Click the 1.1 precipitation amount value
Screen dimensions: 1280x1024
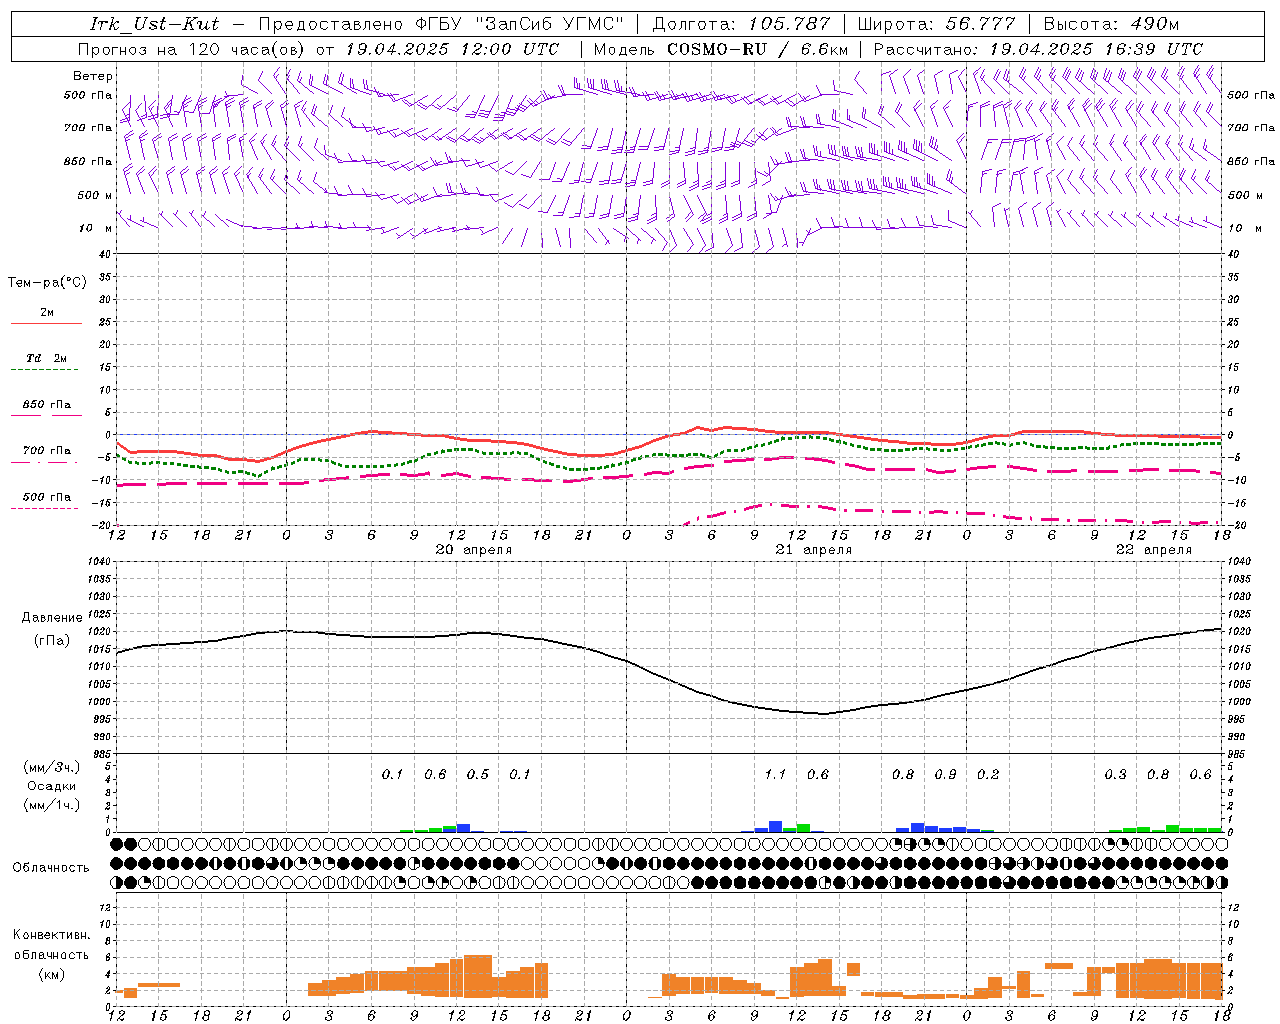775,775
